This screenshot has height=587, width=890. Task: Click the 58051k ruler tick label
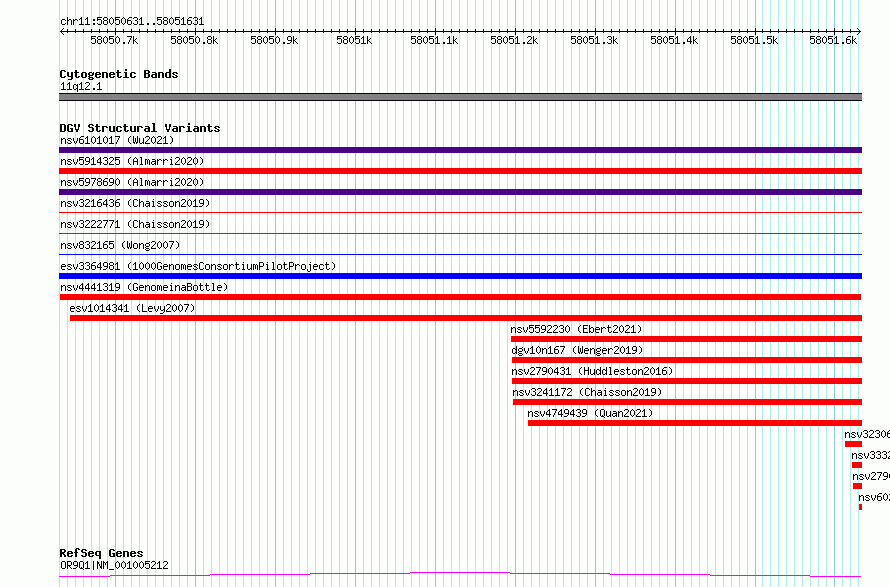(x=354, y=40)
